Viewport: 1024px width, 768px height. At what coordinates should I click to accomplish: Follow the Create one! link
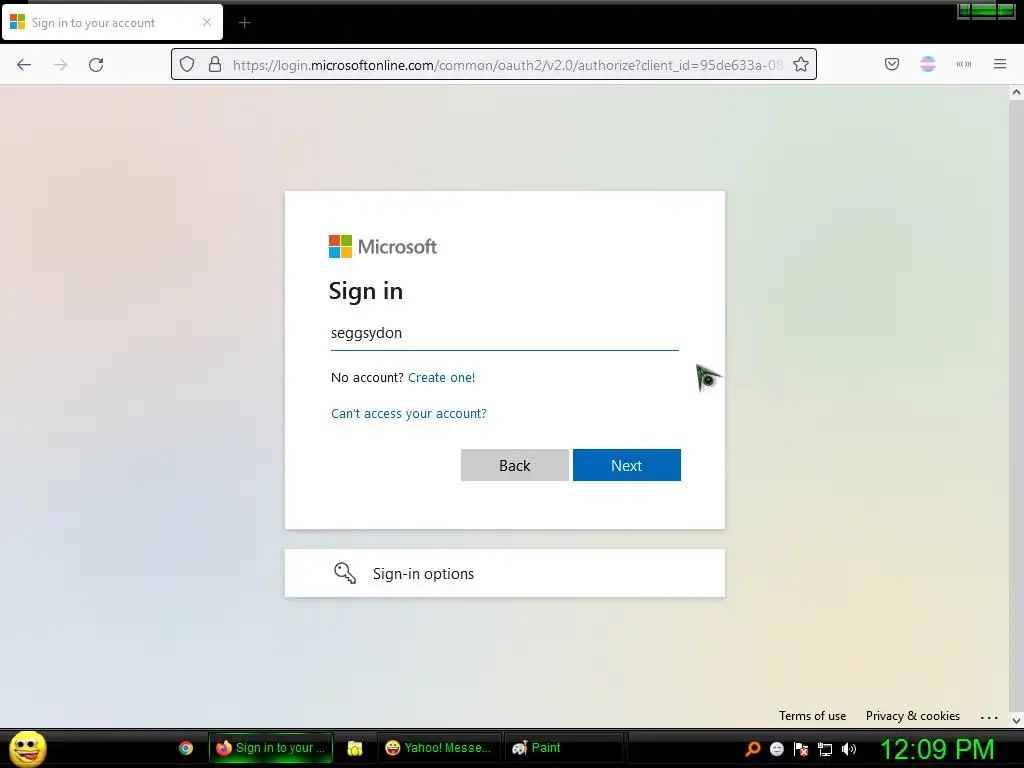(441, 377)
